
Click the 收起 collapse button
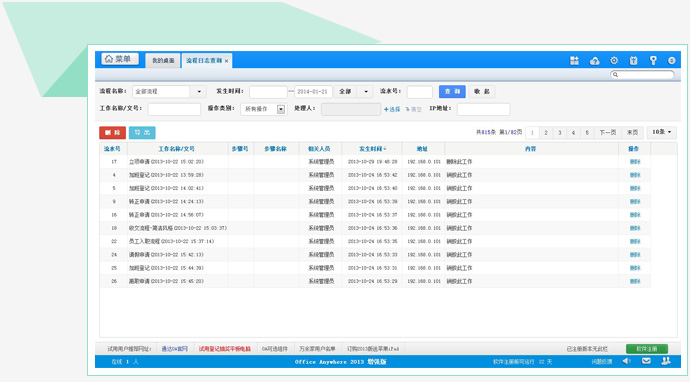(482, 92)
